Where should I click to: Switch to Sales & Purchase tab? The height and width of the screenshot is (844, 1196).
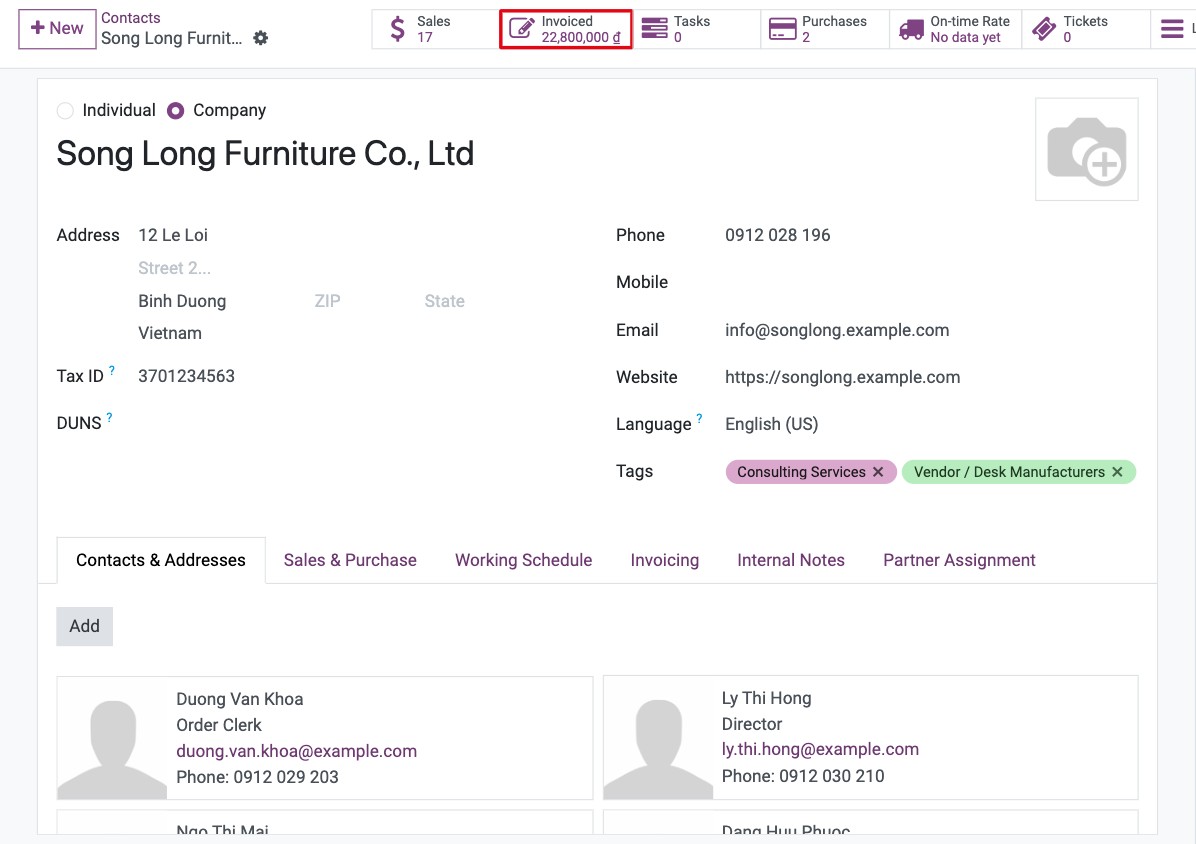click(350, 560)
